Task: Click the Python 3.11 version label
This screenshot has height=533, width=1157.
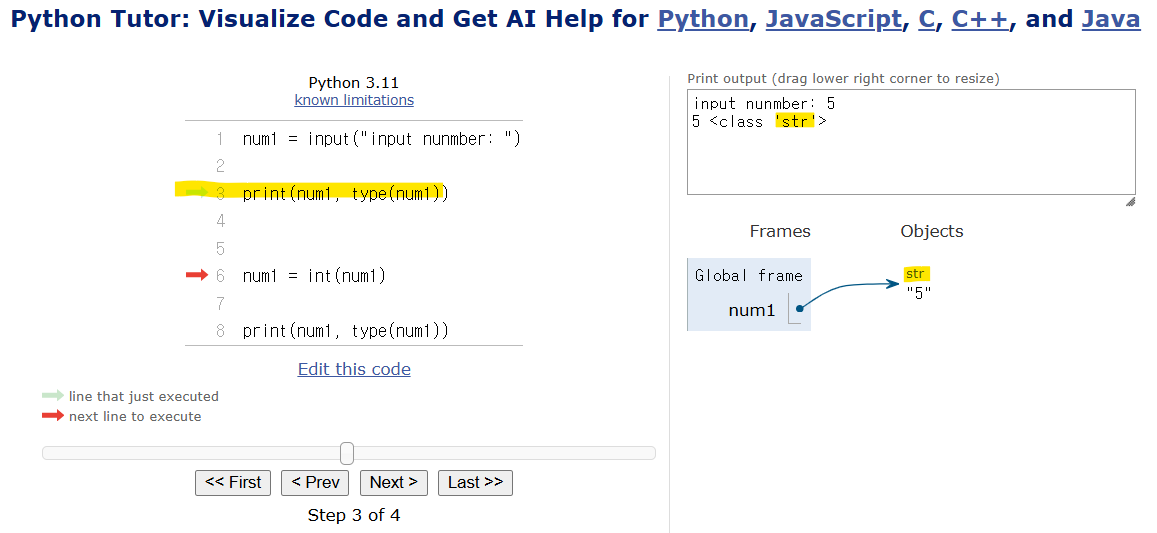Action: tap(353, 83)
